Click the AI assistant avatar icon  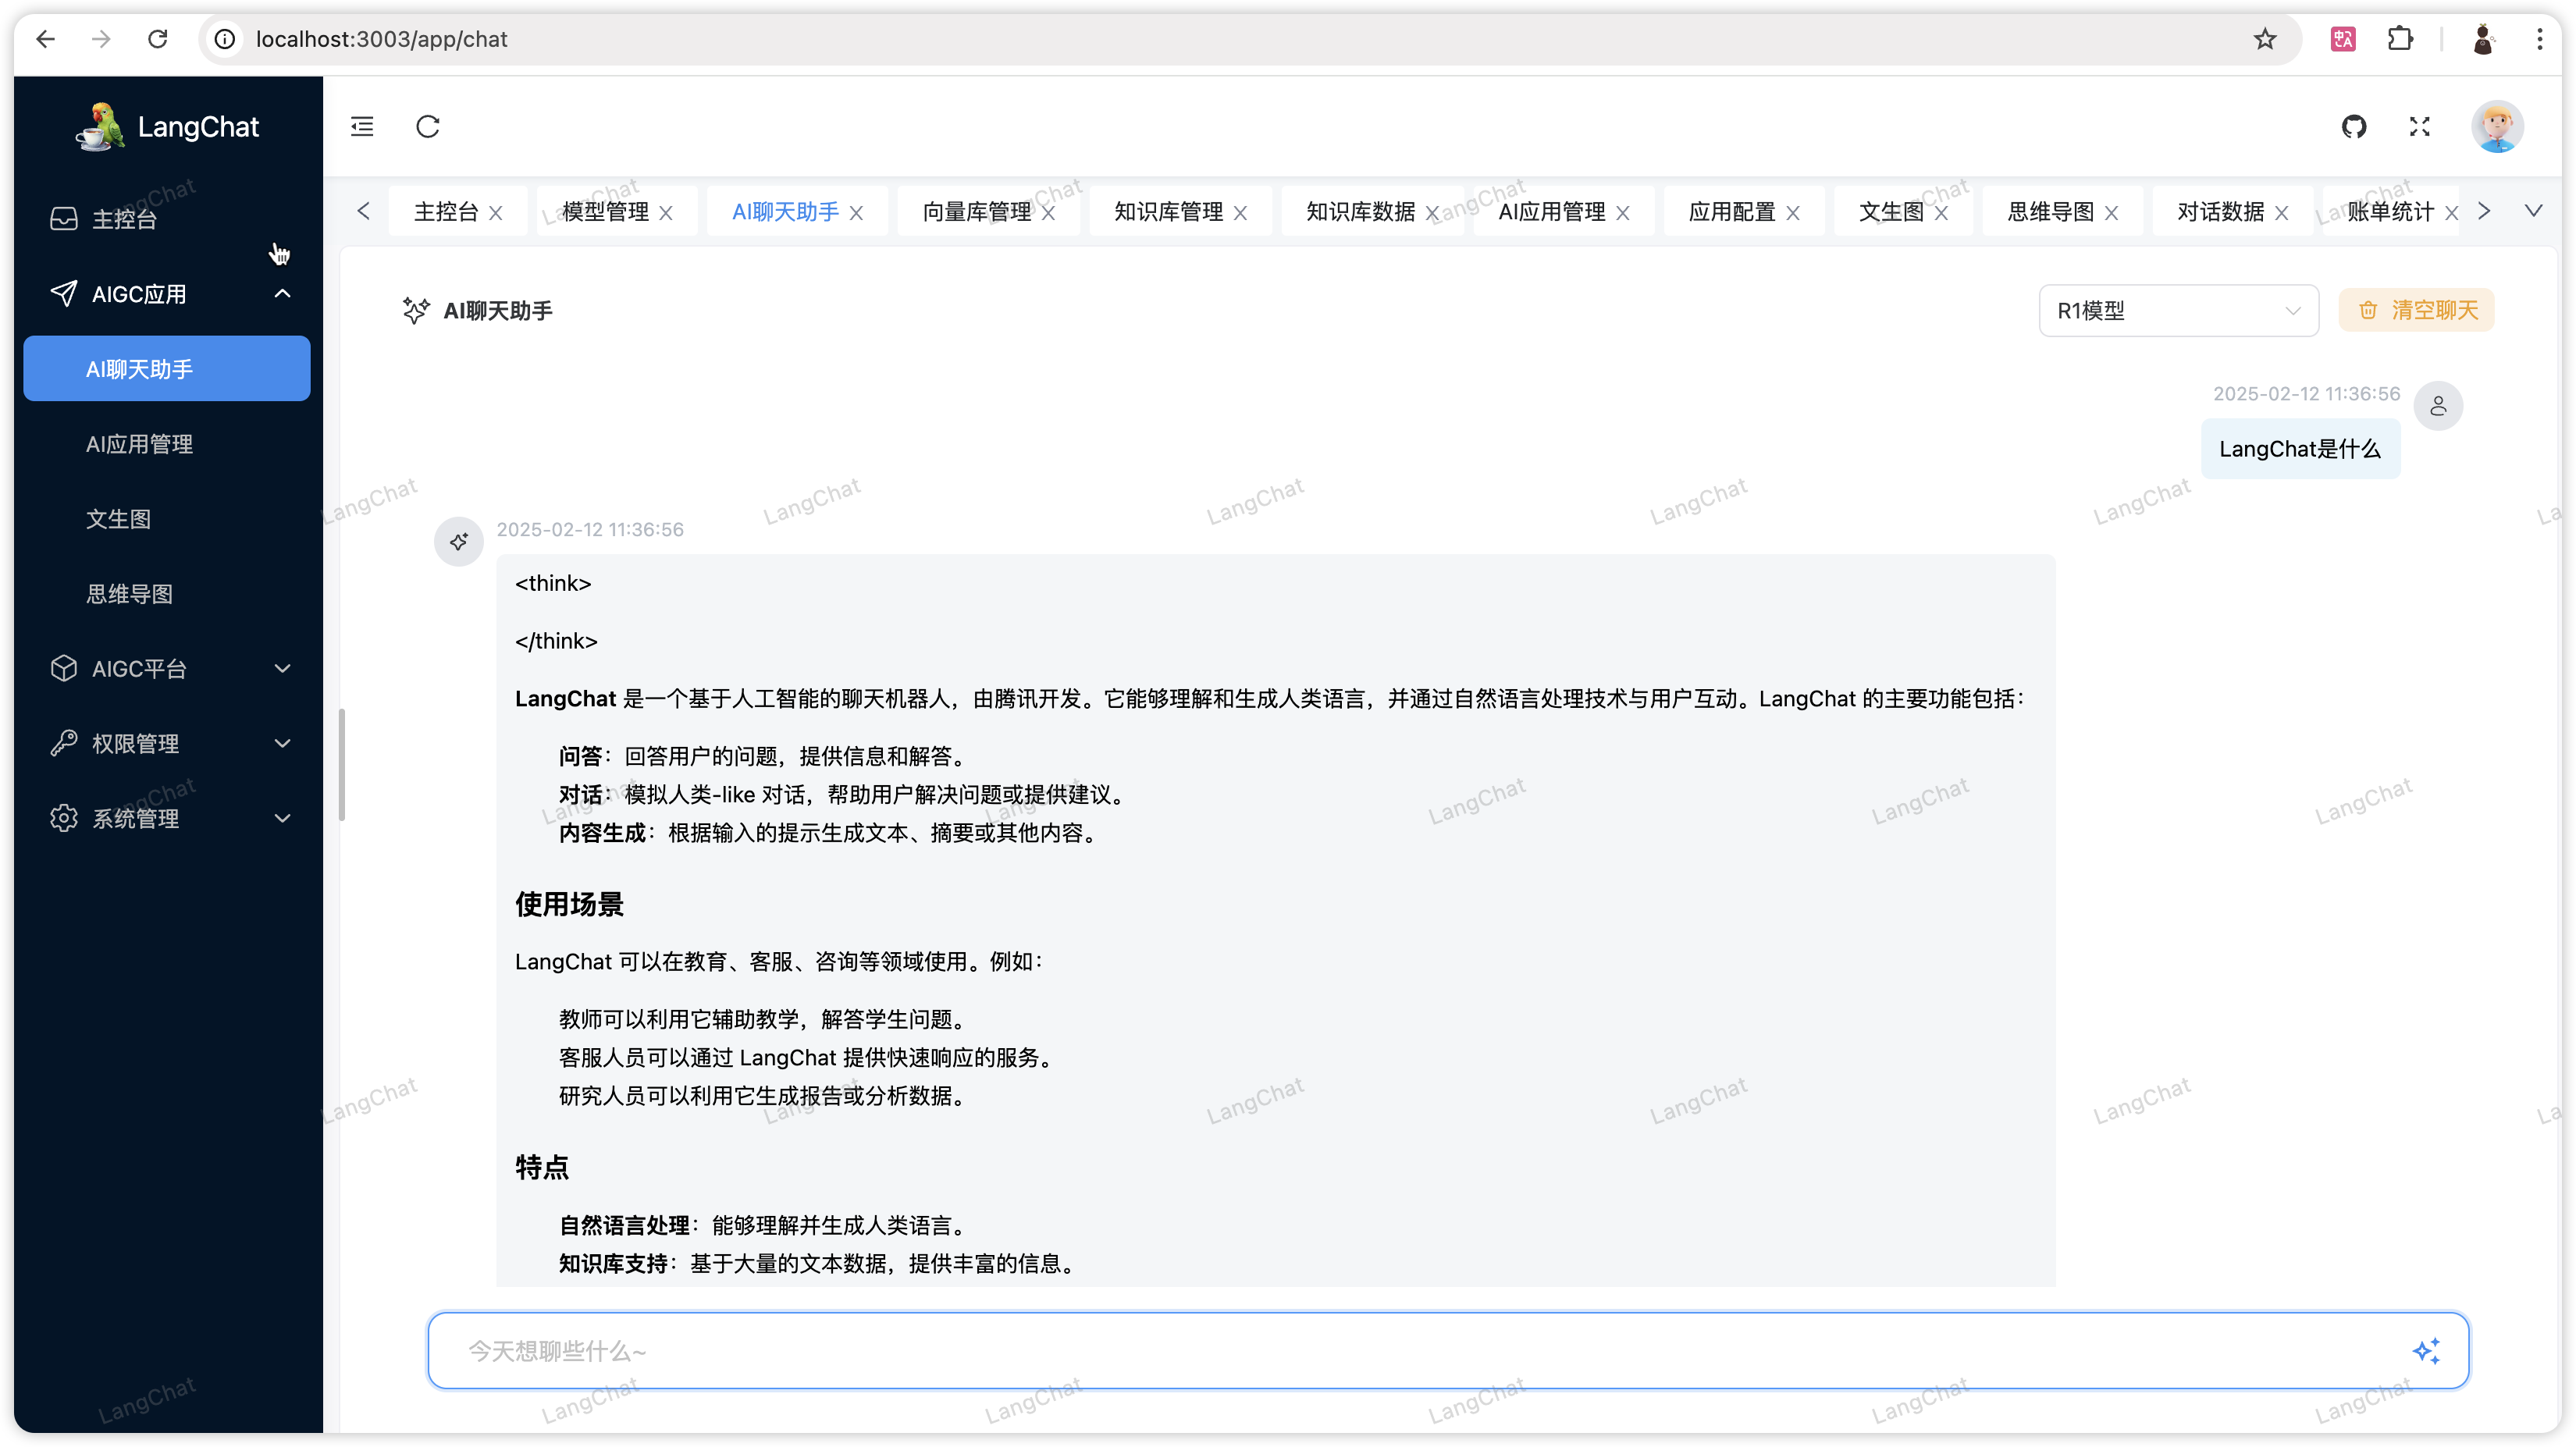point(459,541)
